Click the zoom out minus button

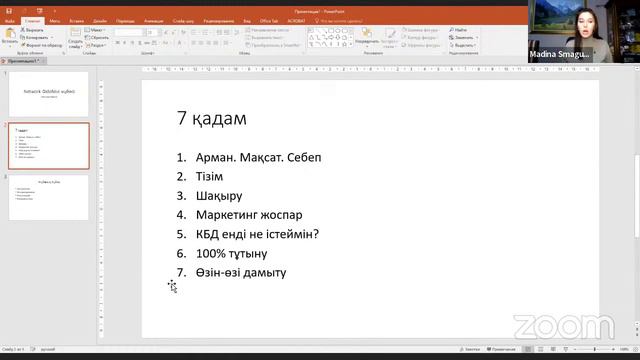[x=575, y=349]
